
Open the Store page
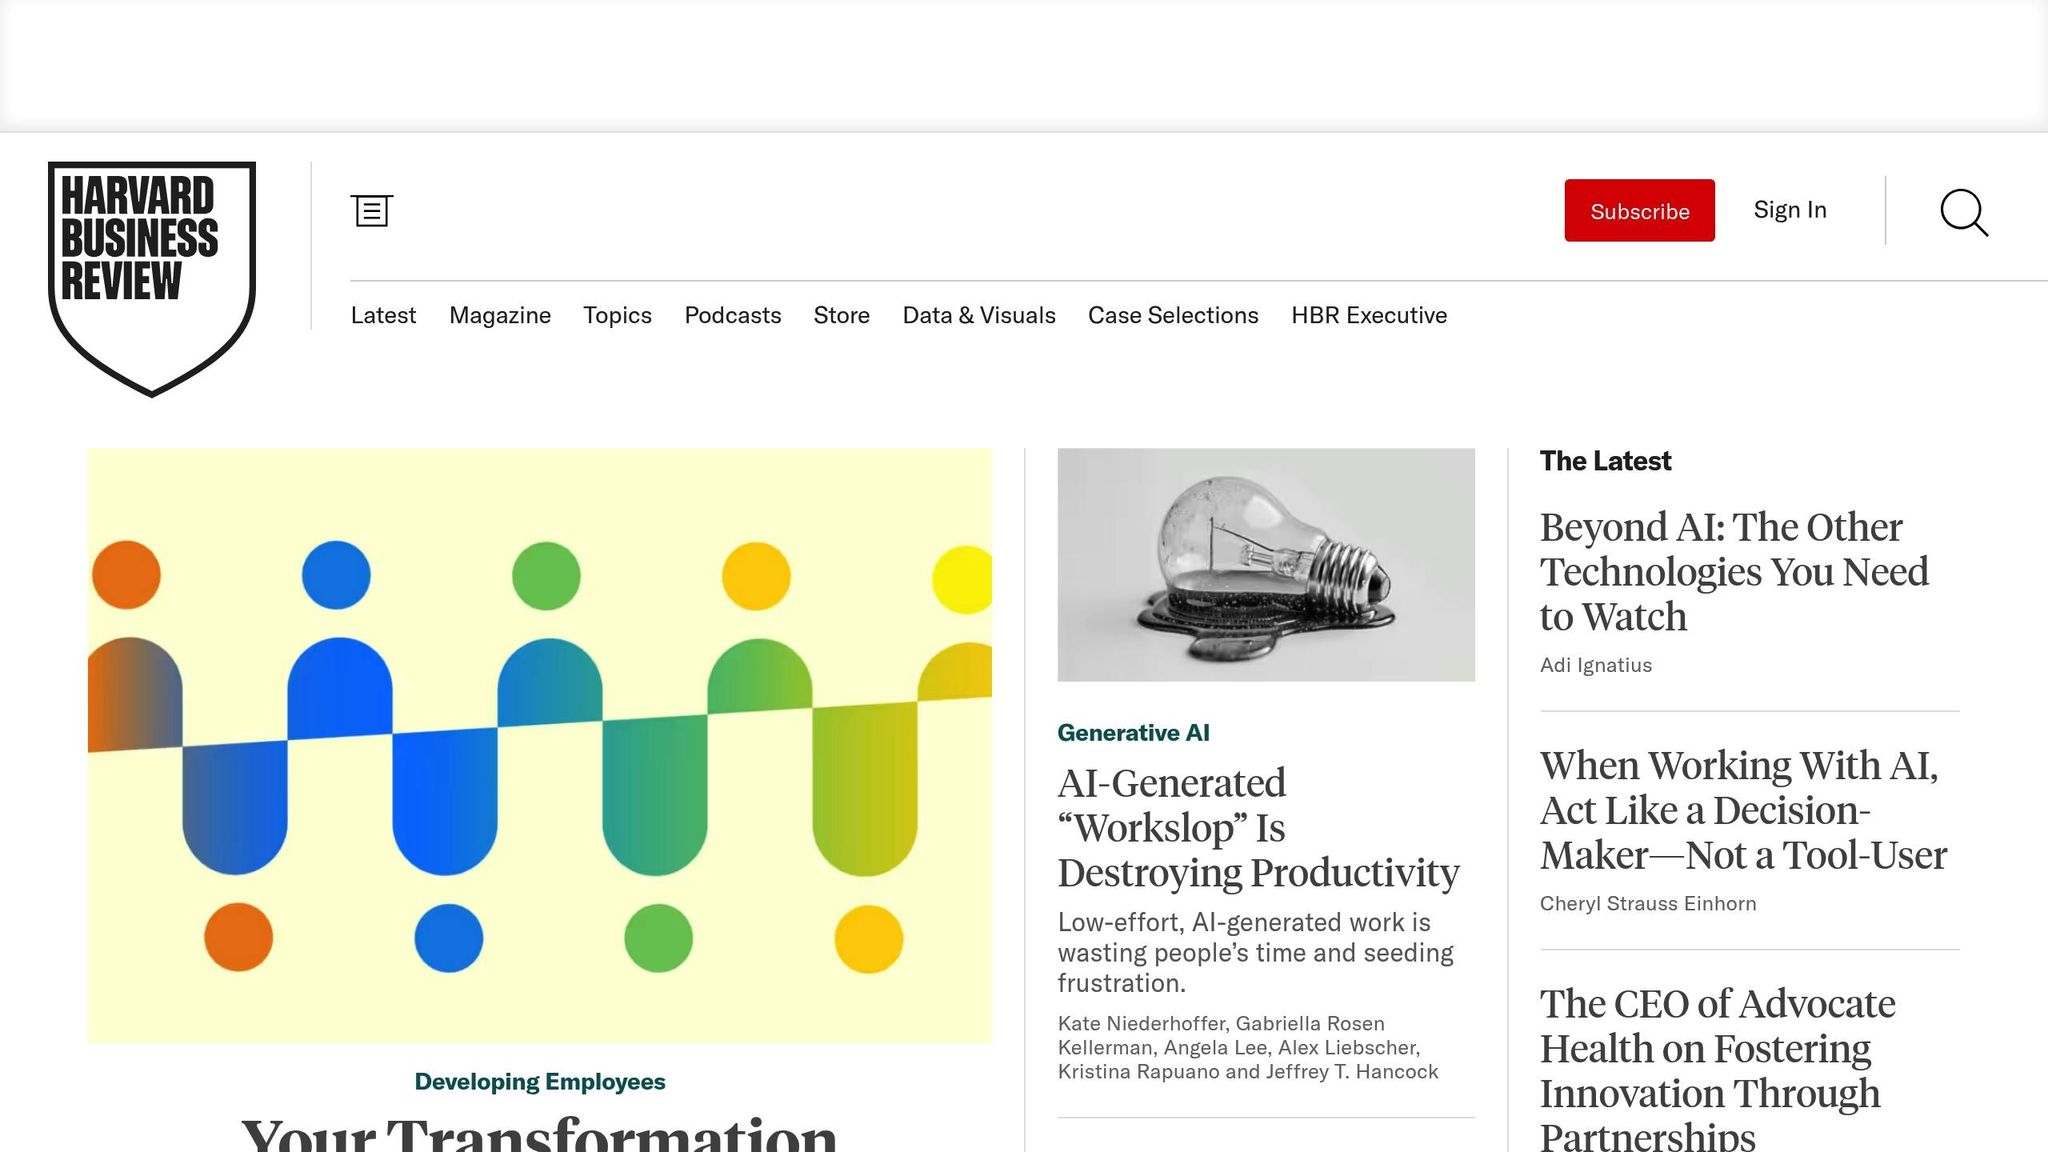coord(841,315)
